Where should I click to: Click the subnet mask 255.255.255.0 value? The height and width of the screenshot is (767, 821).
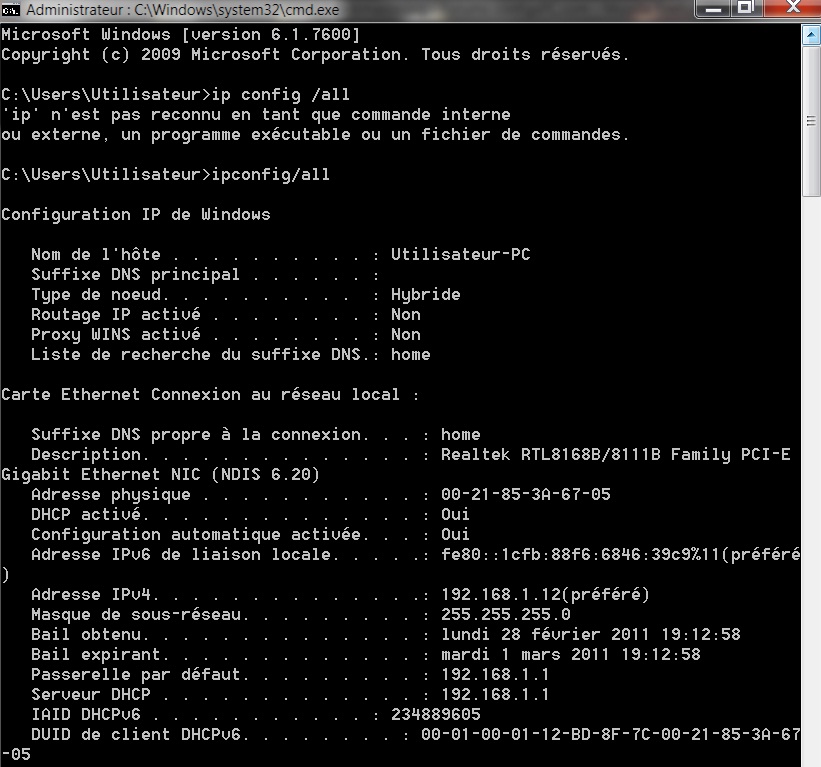[505, 615]
